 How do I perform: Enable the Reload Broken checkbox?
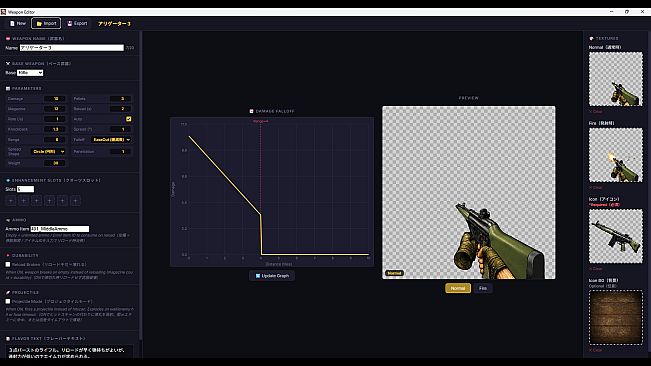8,264
